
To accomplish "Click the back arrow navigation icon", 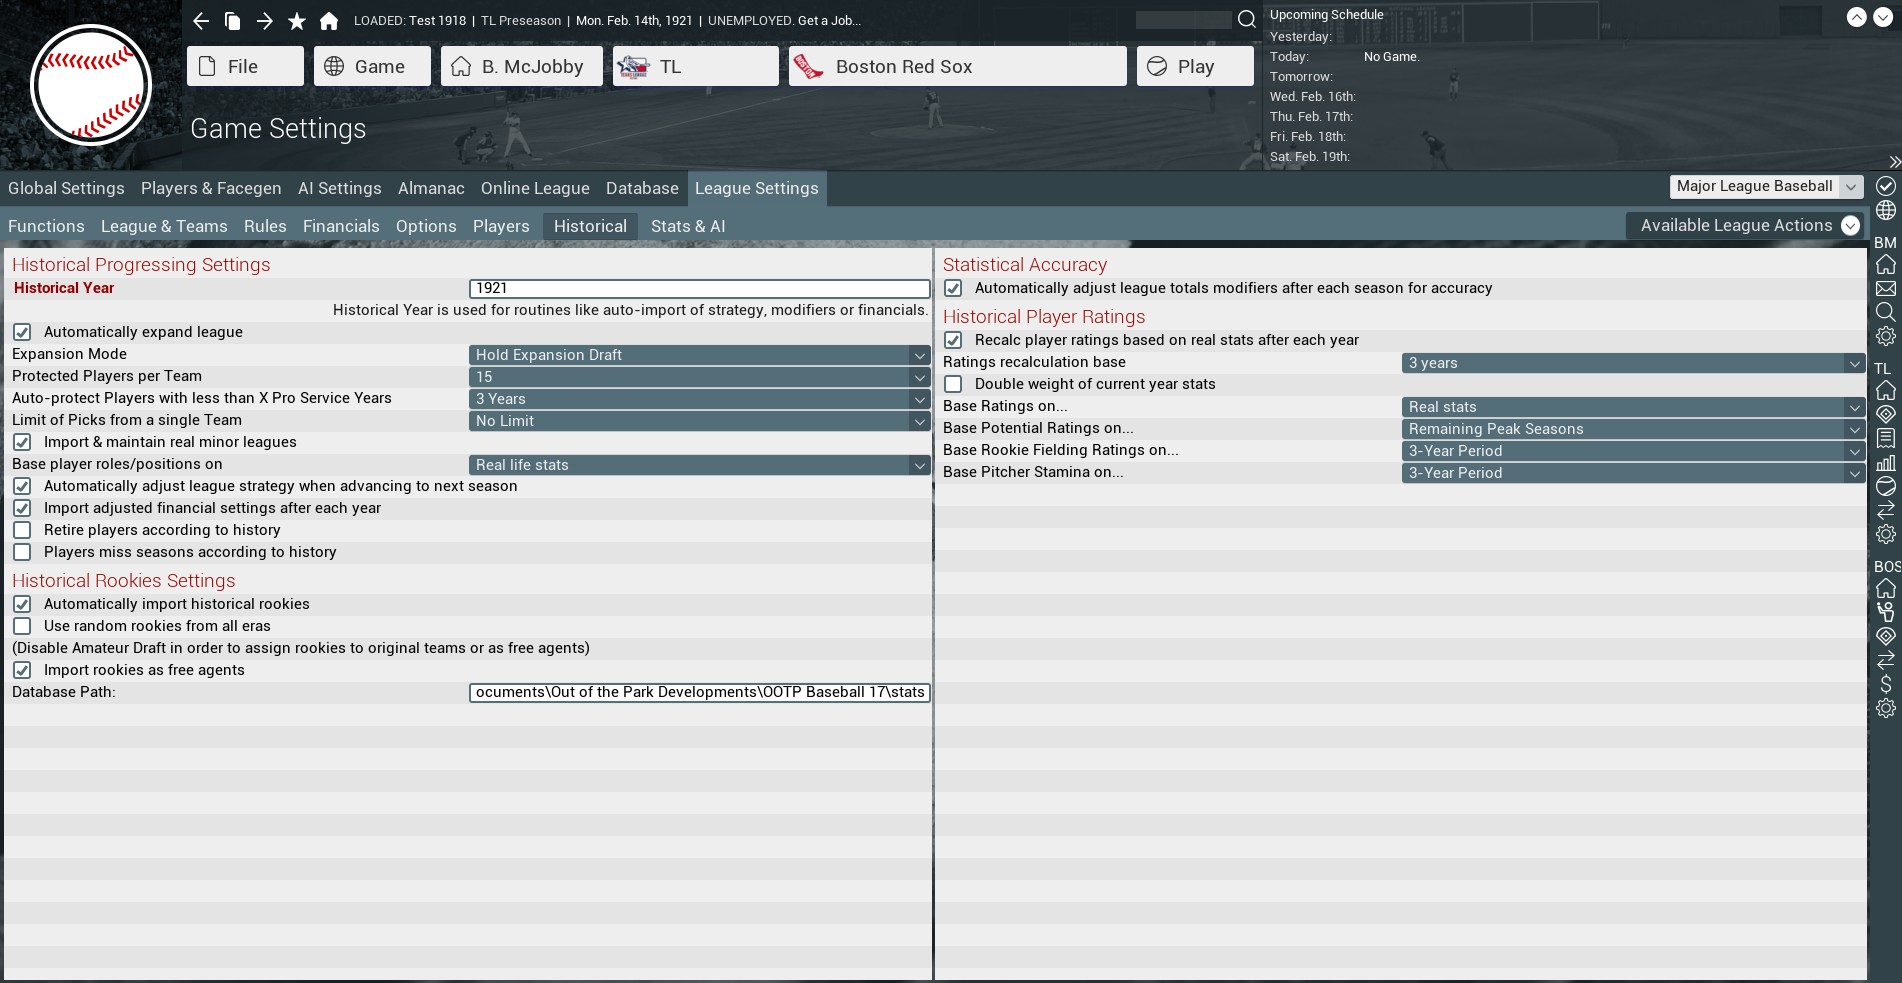I will pos(201,21).
